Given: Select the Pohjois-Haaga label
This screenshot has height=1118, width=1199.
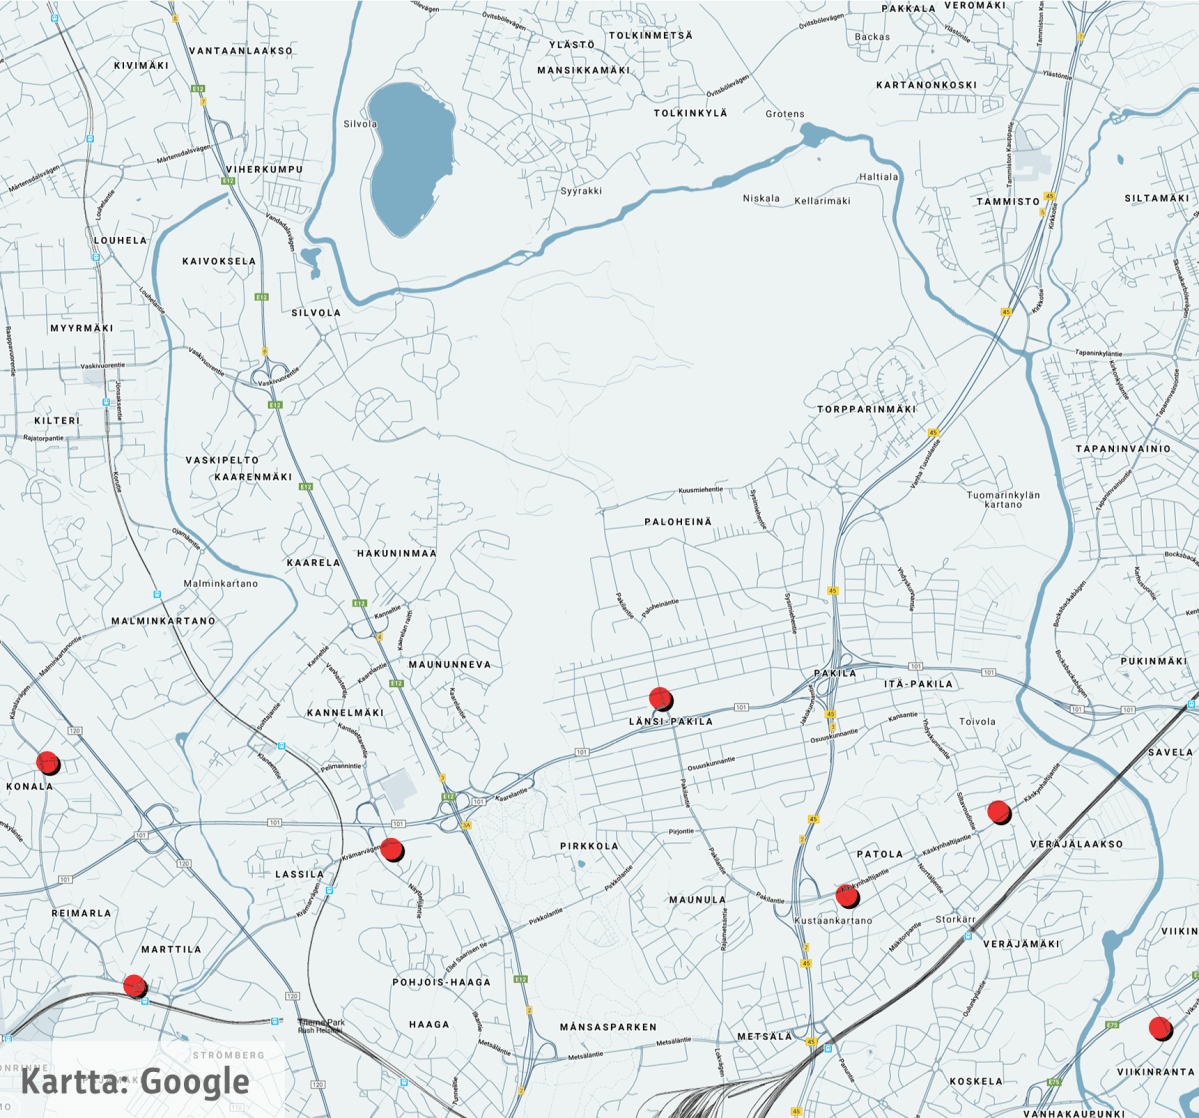Looking at the screenshot, I should point(442,982).
